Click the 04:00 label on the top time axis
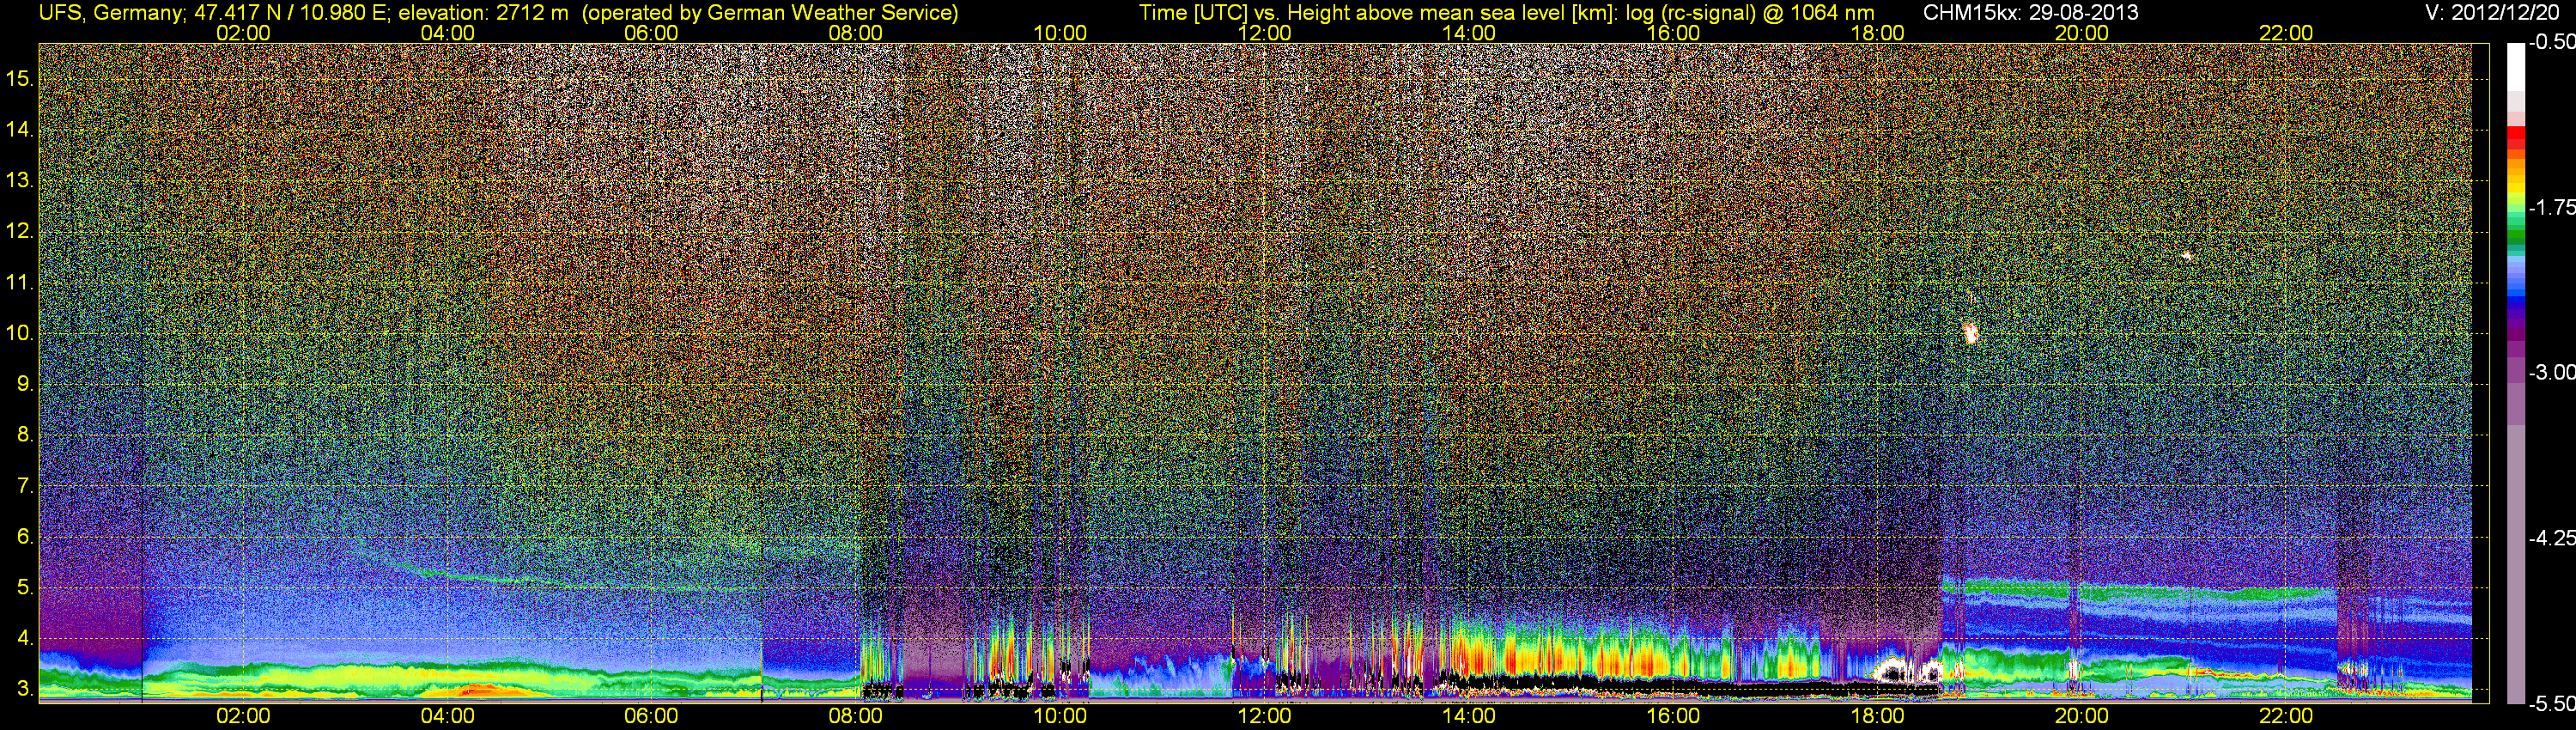This screenshot has width=2576, height=730. [x=447, y=33]
